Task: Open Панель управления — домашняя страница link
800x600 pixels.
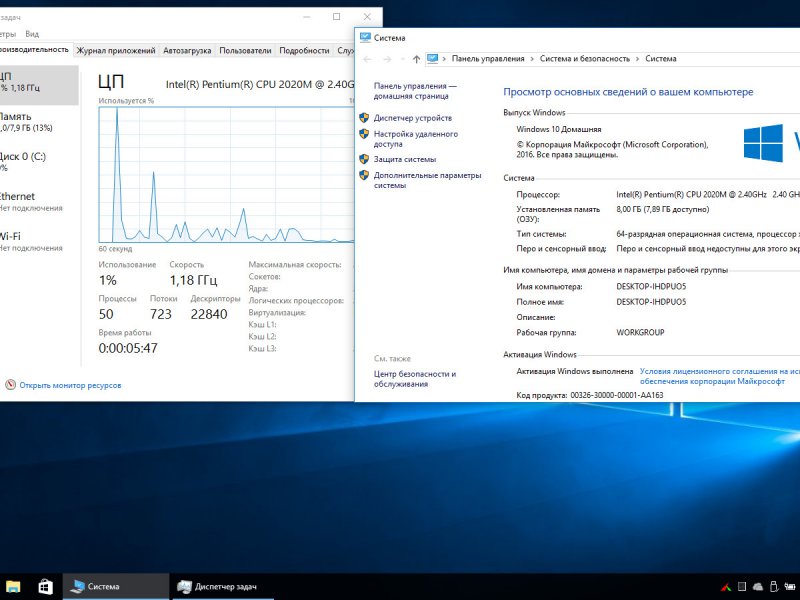Action: pos(415,91)
